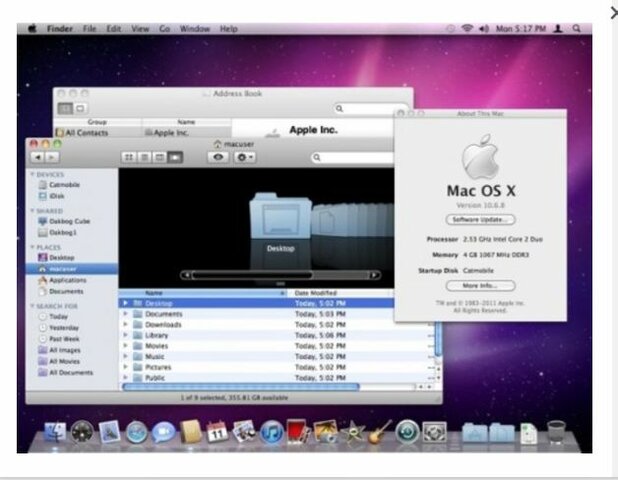Open the Trash in the Dock
Image resolution: width=618 pixels, height=480 pixels.
[557, 432]
